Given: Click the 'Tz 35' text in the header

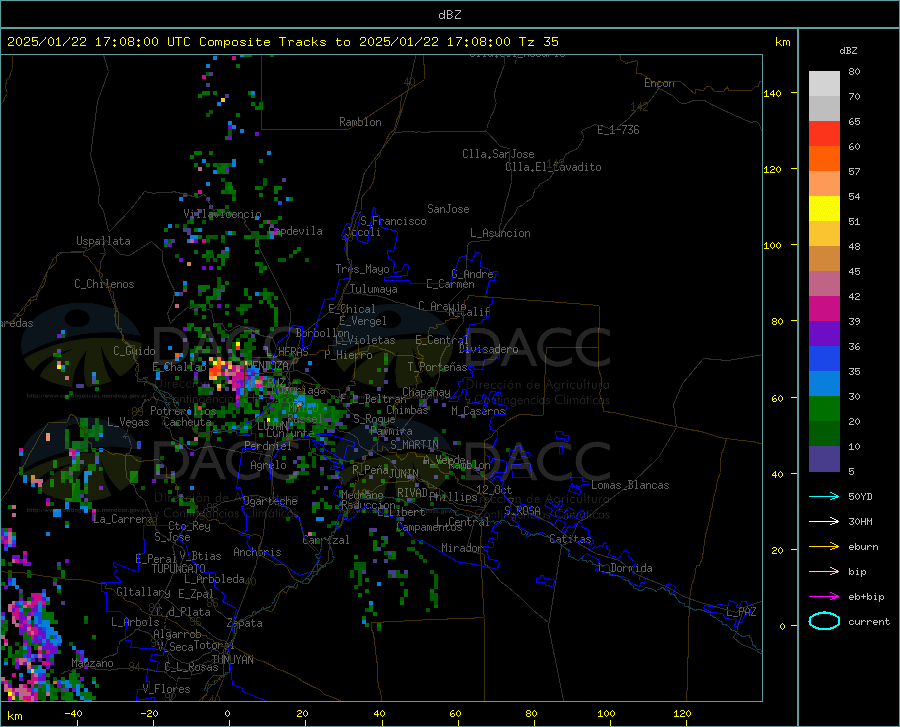Looking at the screenshot, I should point(539,42).
